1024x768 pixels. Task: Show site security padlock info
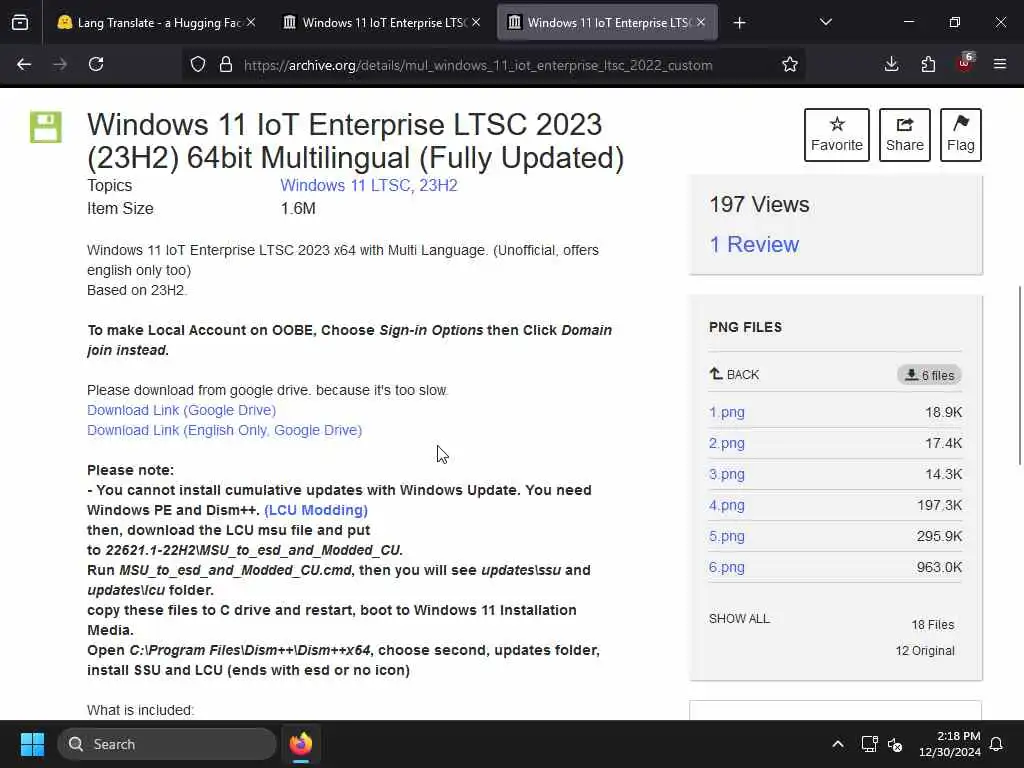tap(226, 64)
